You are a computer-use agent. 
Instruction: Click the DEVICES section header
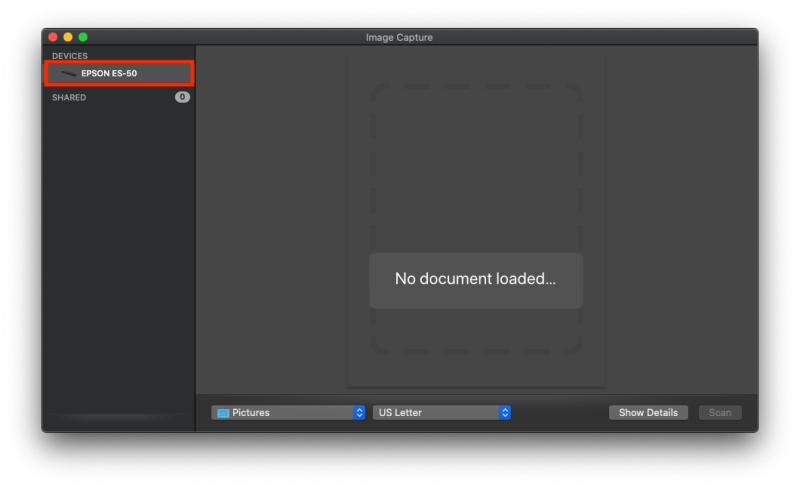tap(70, 56)
